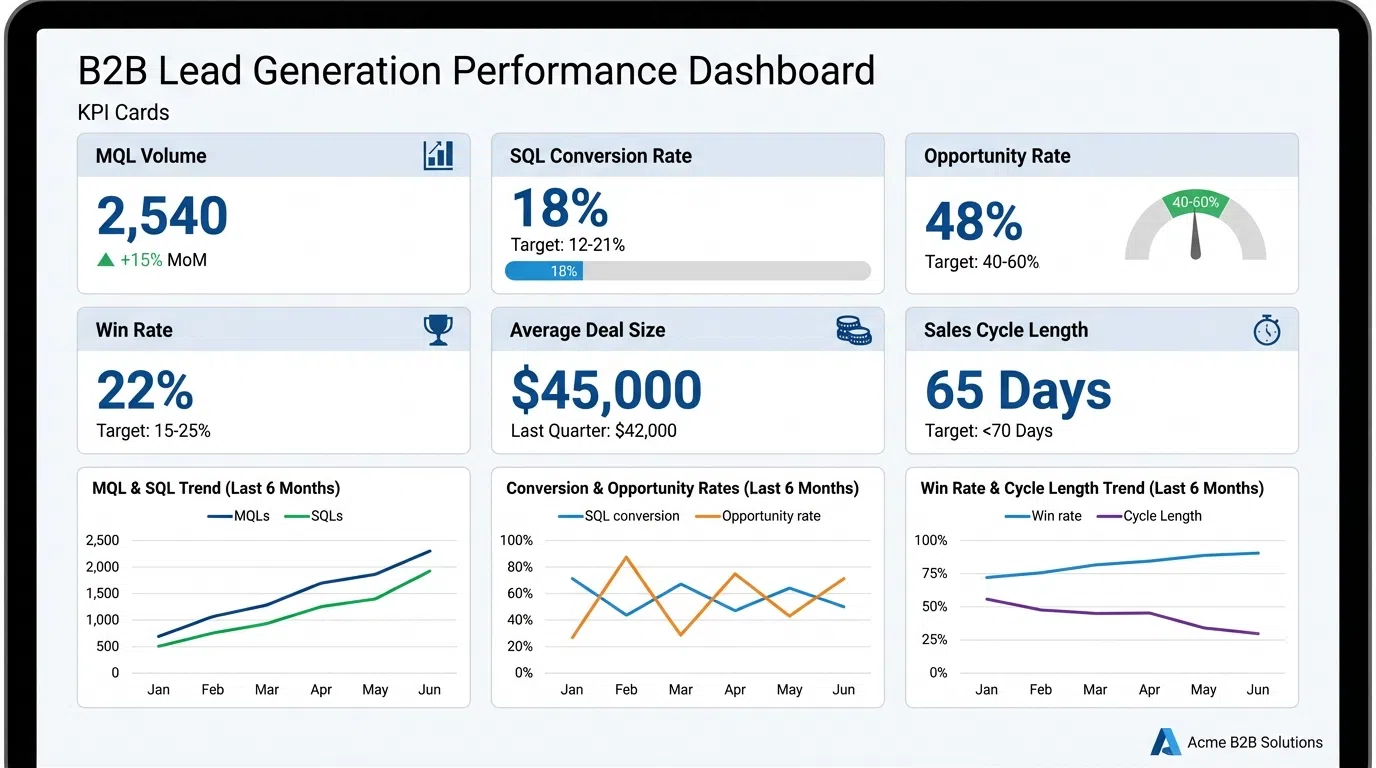Viewport: 1376px width, 768px height.
Task: Open the Acme B2B Solutions link
Action: pos(1253,742)
